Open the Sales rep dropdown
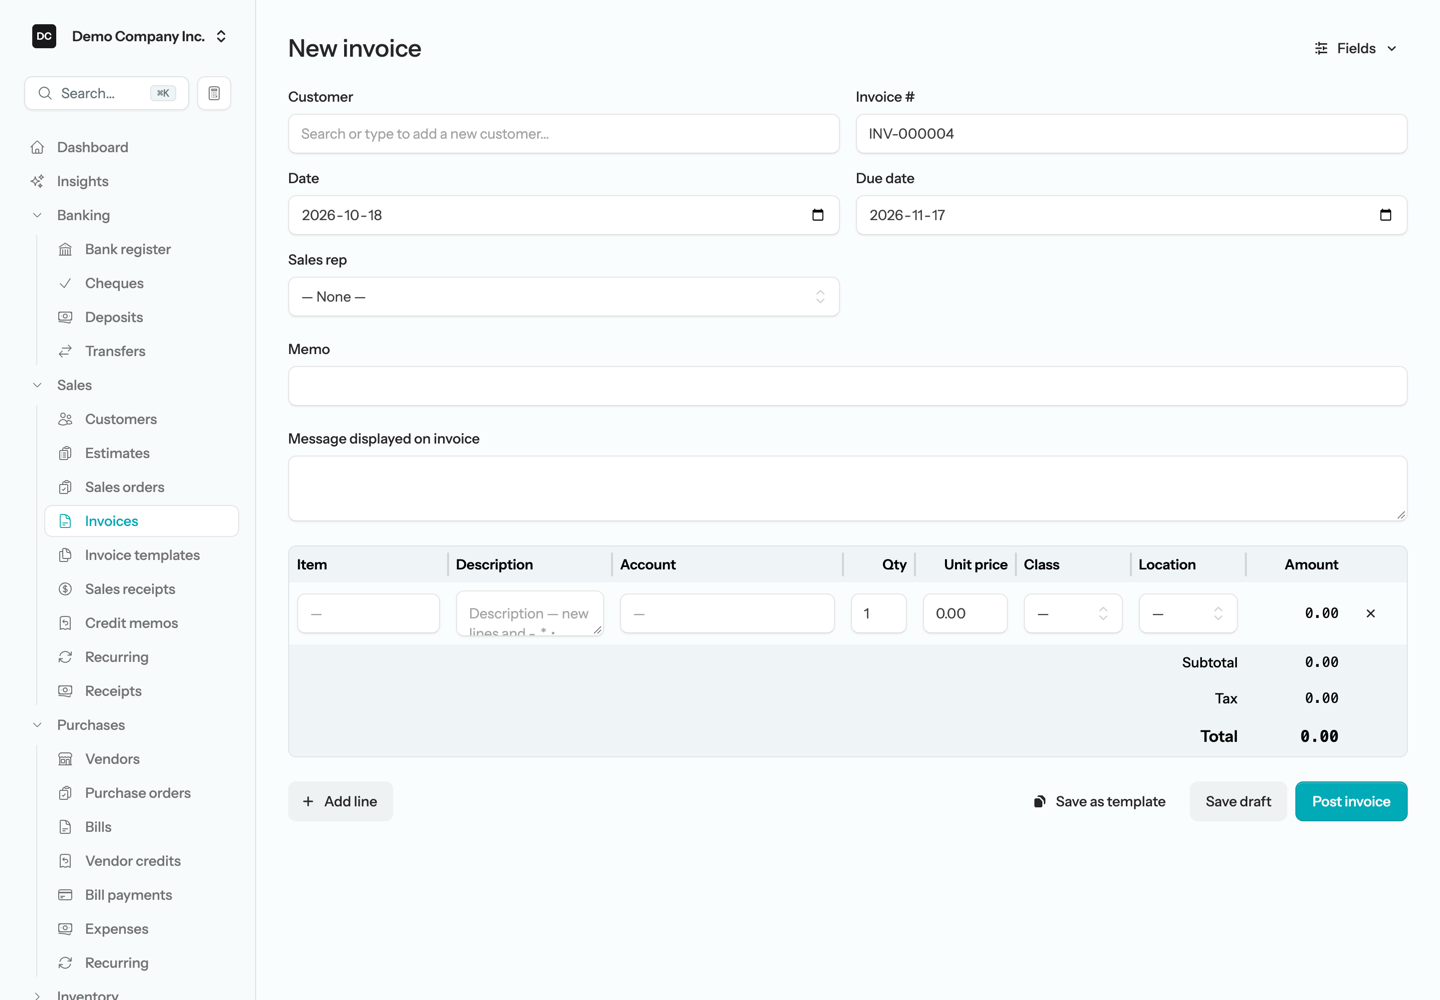 click(564, 297)
